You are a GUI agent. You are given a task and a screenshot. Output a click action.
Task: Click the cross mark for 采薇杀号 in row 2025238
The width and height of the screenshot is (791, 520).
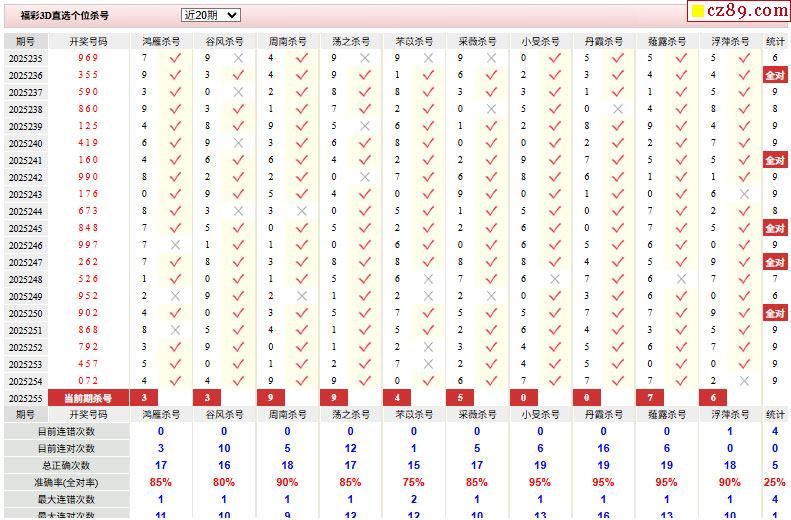coord(491,109)
